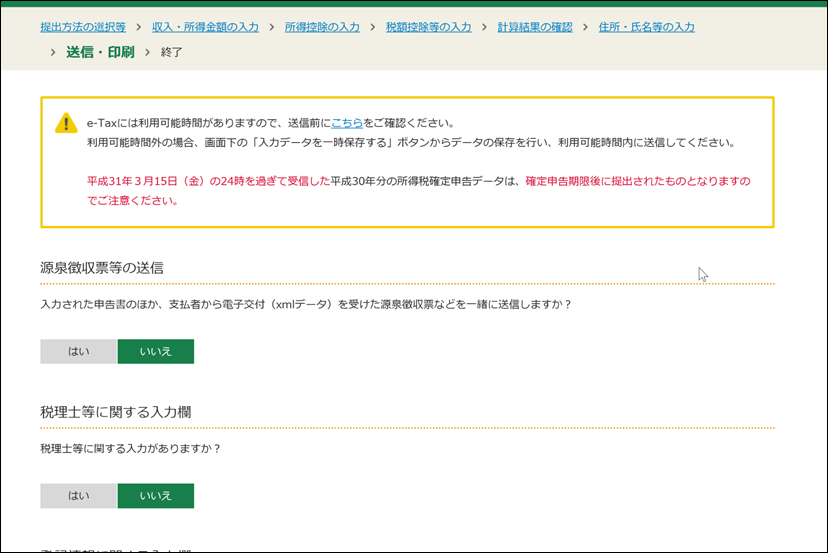Screen dimensions: 828x553
Task: Open the 提出方法の選択等 breadcrumb link
Action: 83,27
